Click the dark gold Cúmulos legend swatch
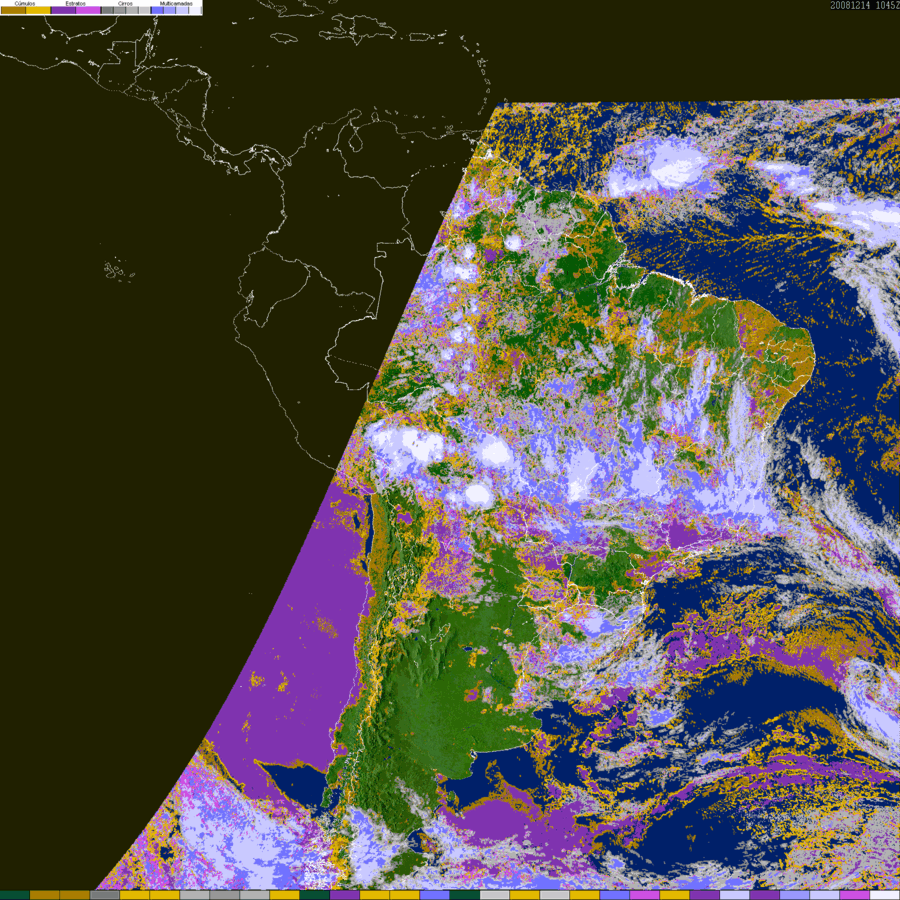Screen dimensions: 900x900 (x=13, y=10)
